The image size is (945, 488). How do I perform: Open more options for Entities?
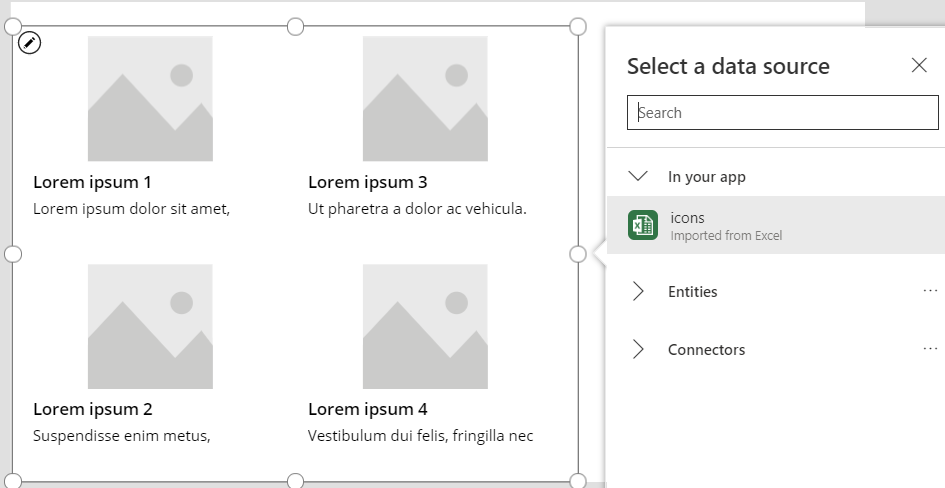pos(930,291)
